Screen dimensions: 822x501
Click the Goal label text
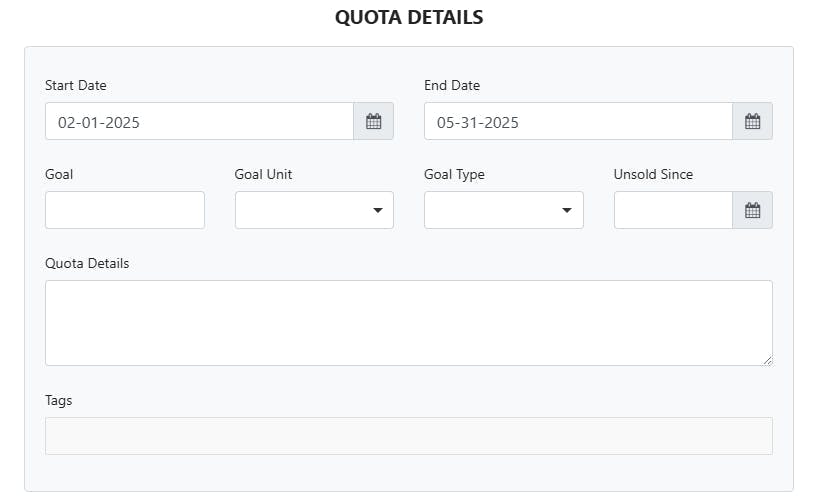click(59, 174)
